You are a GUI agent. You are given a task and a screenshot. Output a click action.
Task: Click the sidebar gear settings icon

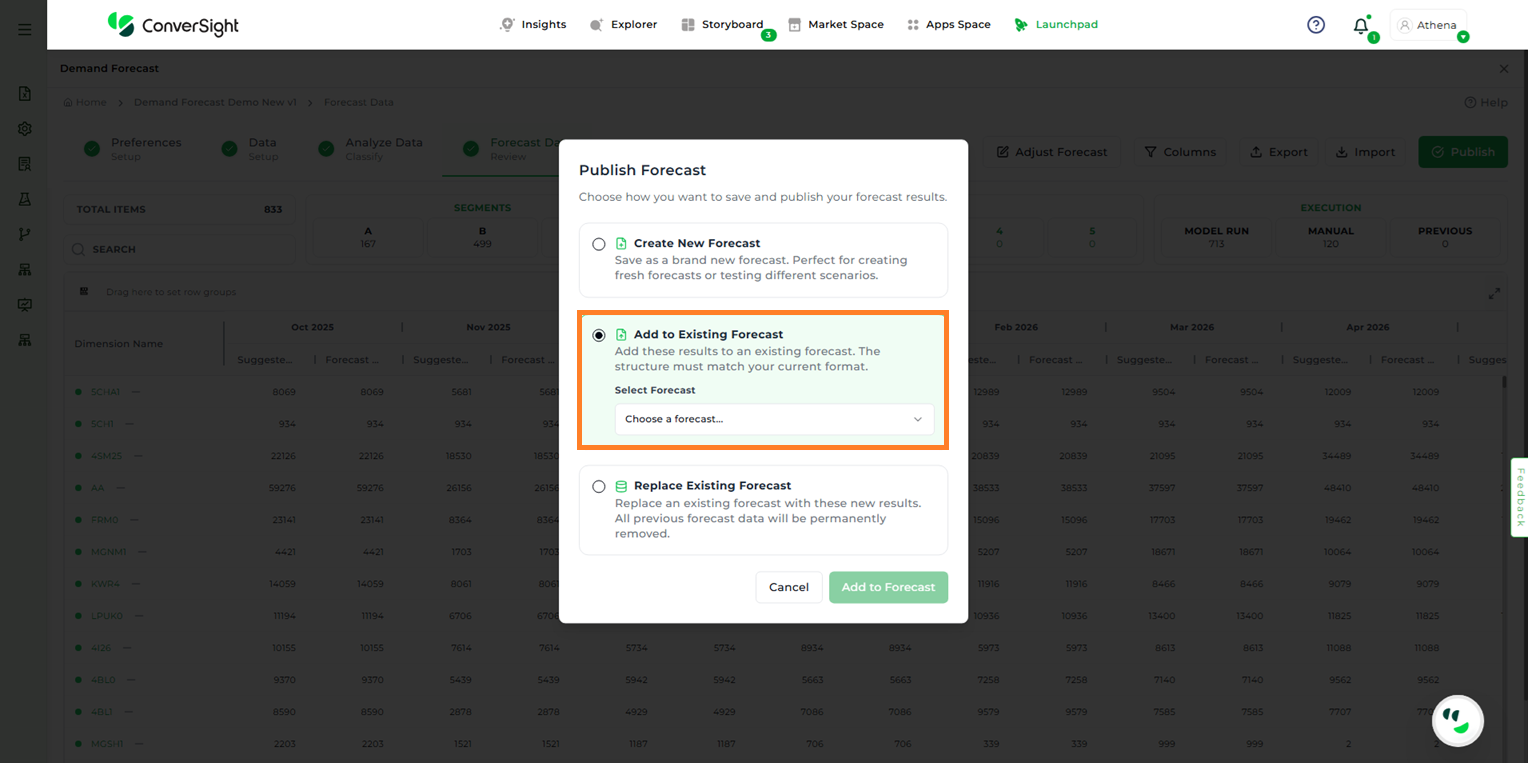(25, 129)
